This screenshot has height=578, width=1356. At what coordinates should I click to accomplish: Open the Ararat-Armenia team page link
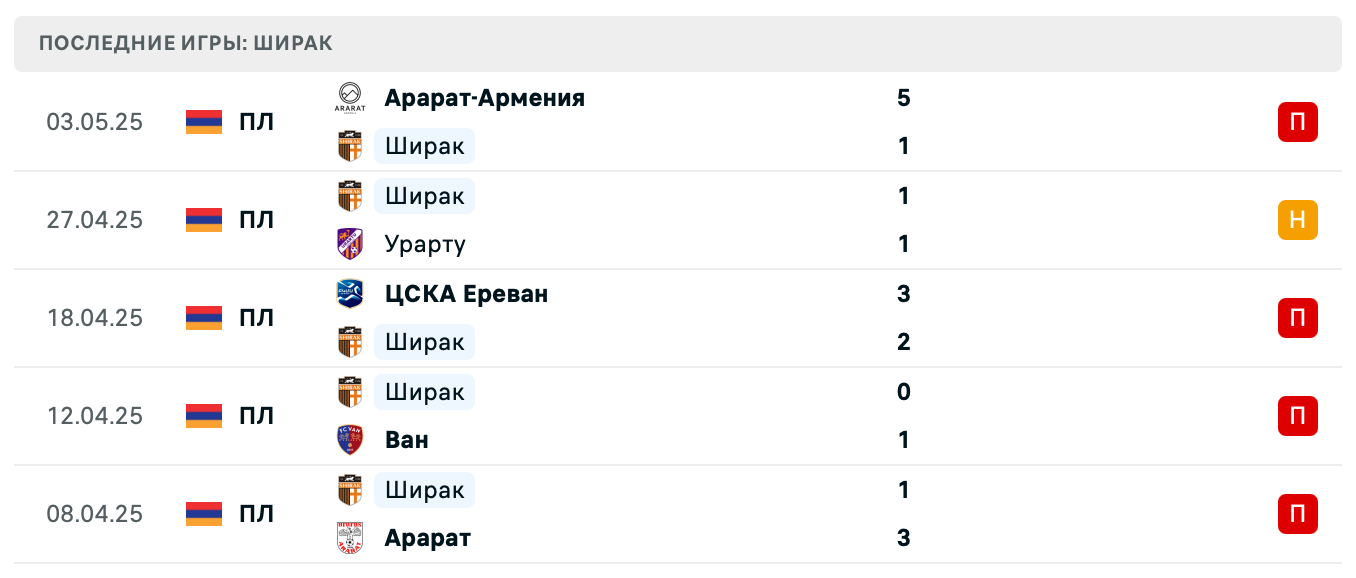coord(484,98)
